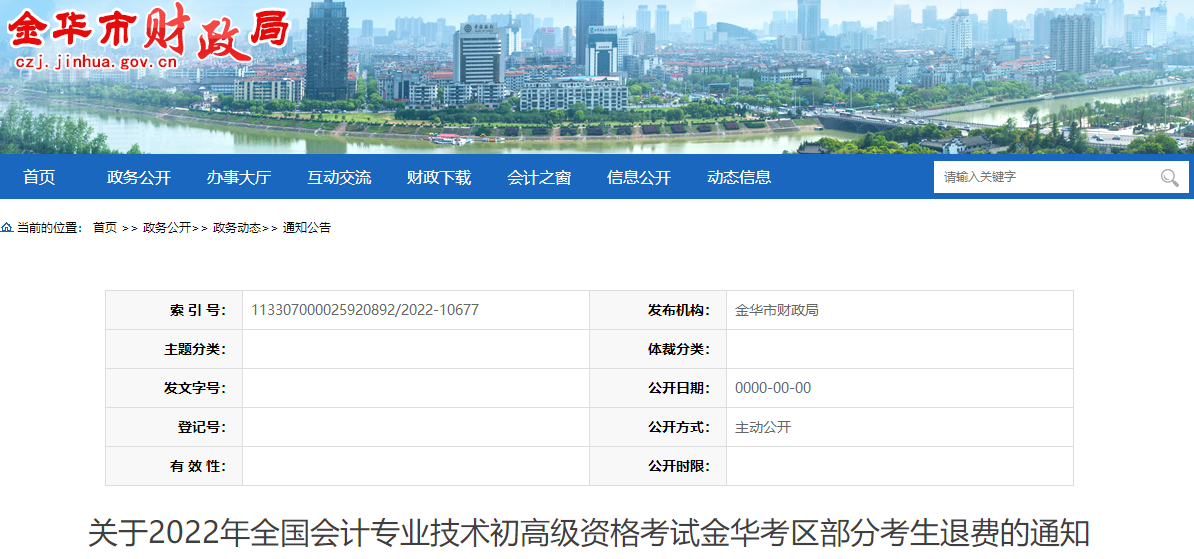
Task: Click 信息公开 in the blue navigation bar
Action: 639,177
